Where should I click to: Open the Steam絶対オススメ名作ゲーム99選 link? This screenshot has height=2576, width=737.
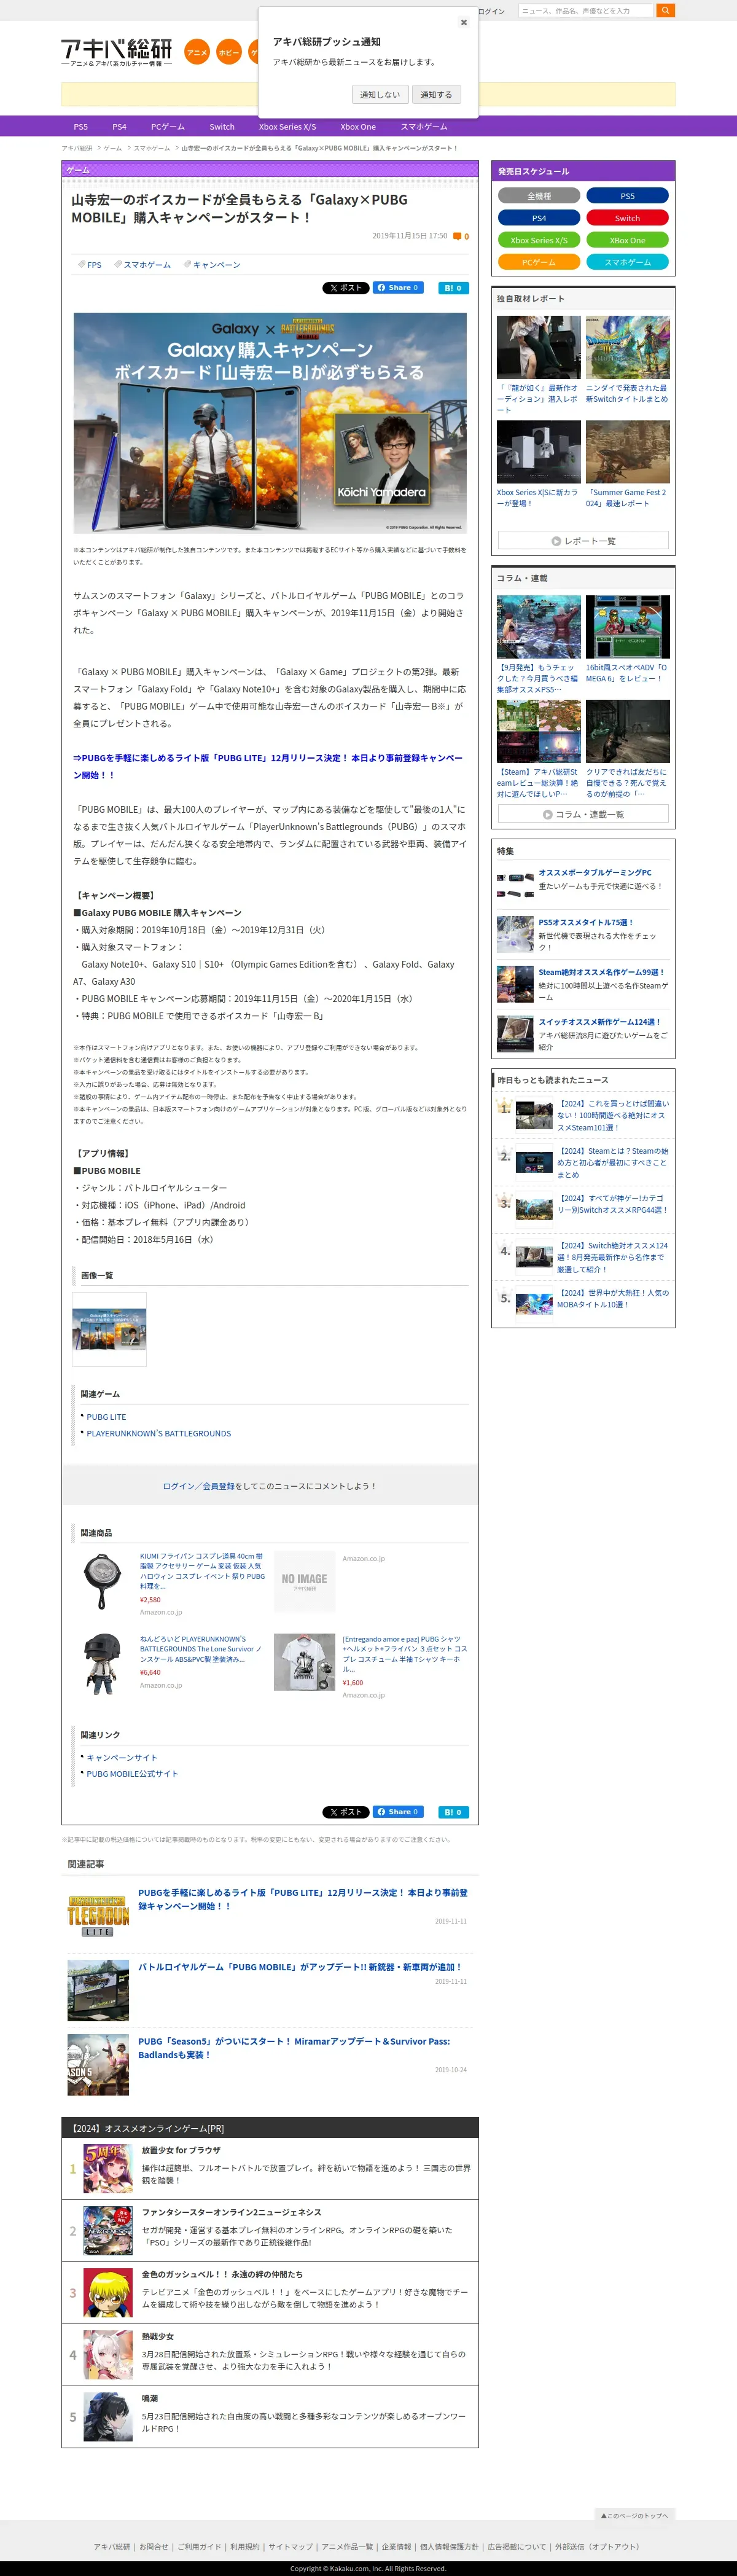(601, 972)
